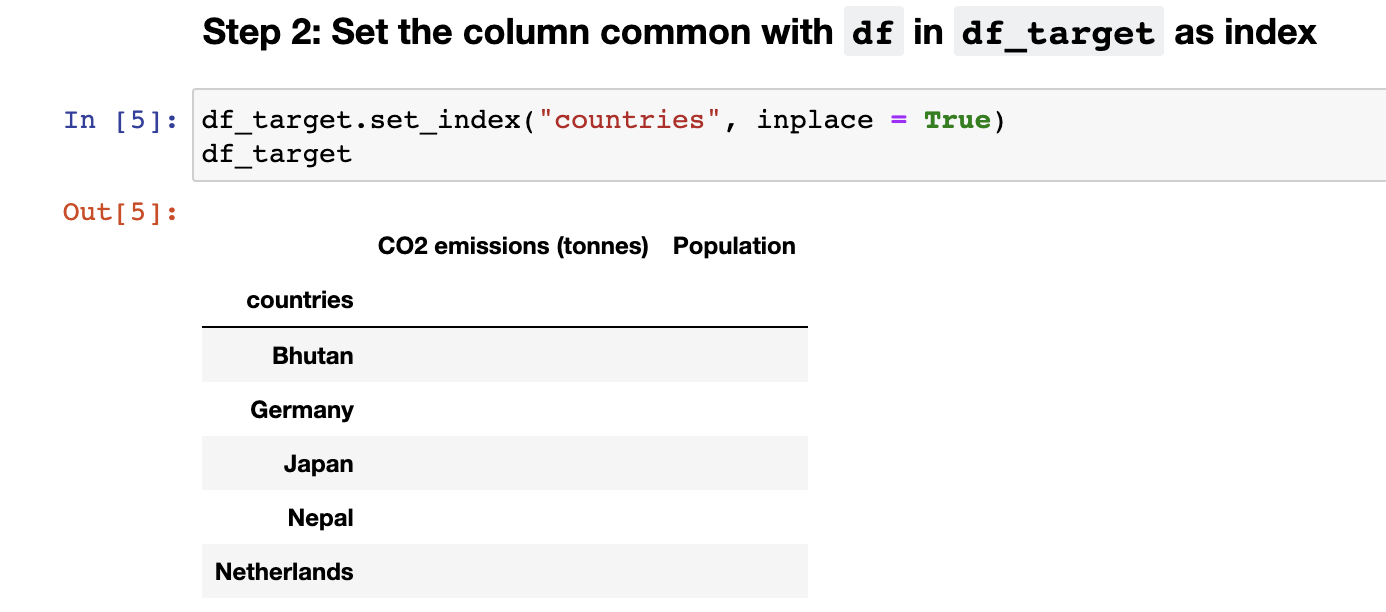This screenshot has height=612, width=1386.
Task: Select the Bhutan row label
Action: coord(312,356)
